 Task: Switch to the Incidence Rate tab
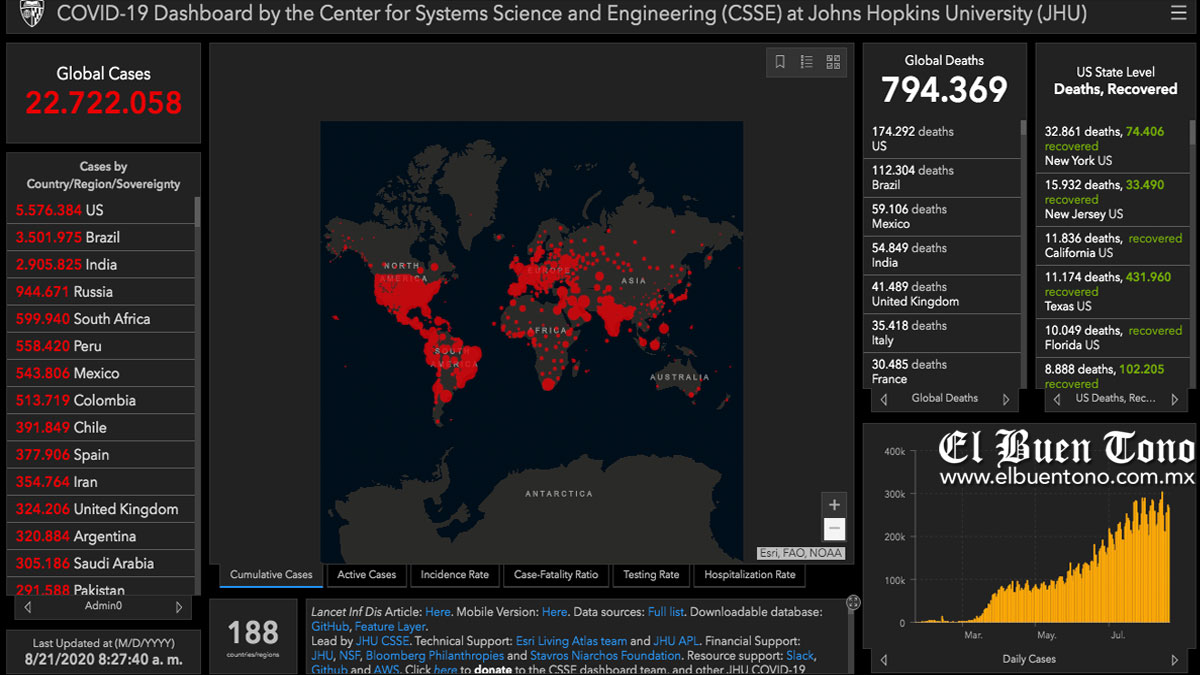pyautogui.click(x=455, y=575)
